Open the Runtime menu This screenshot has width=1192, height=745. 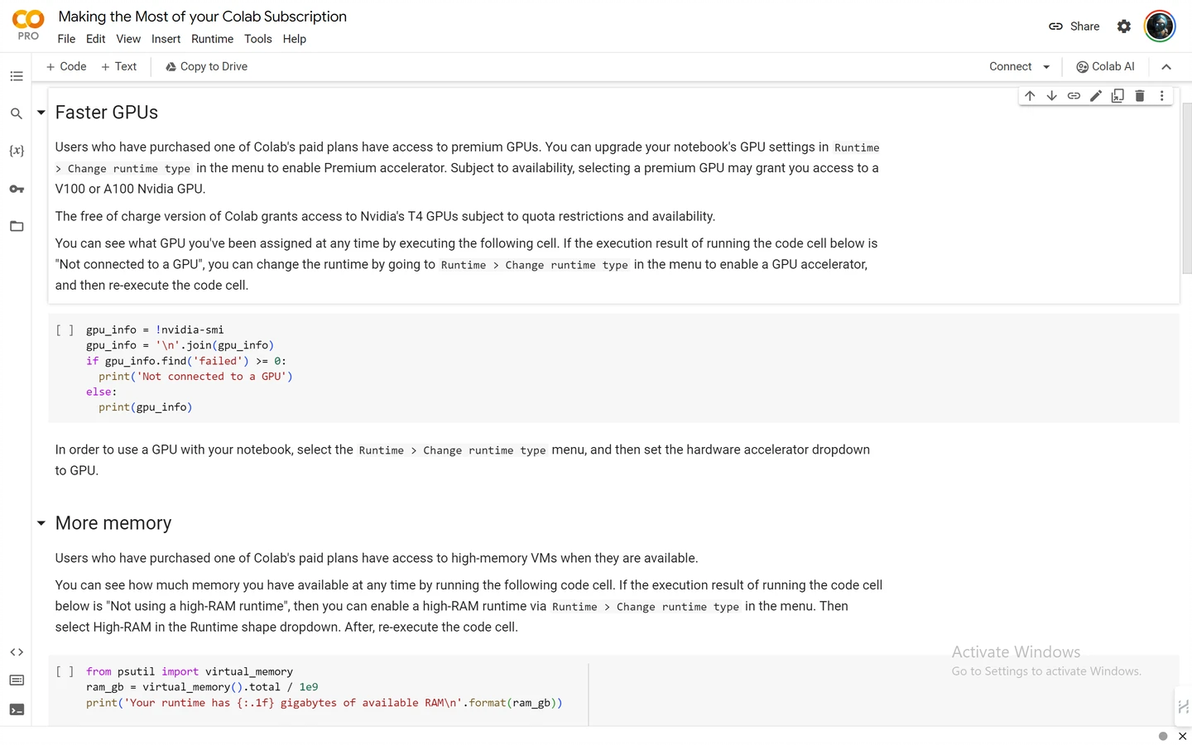click(x=212, y=39)
